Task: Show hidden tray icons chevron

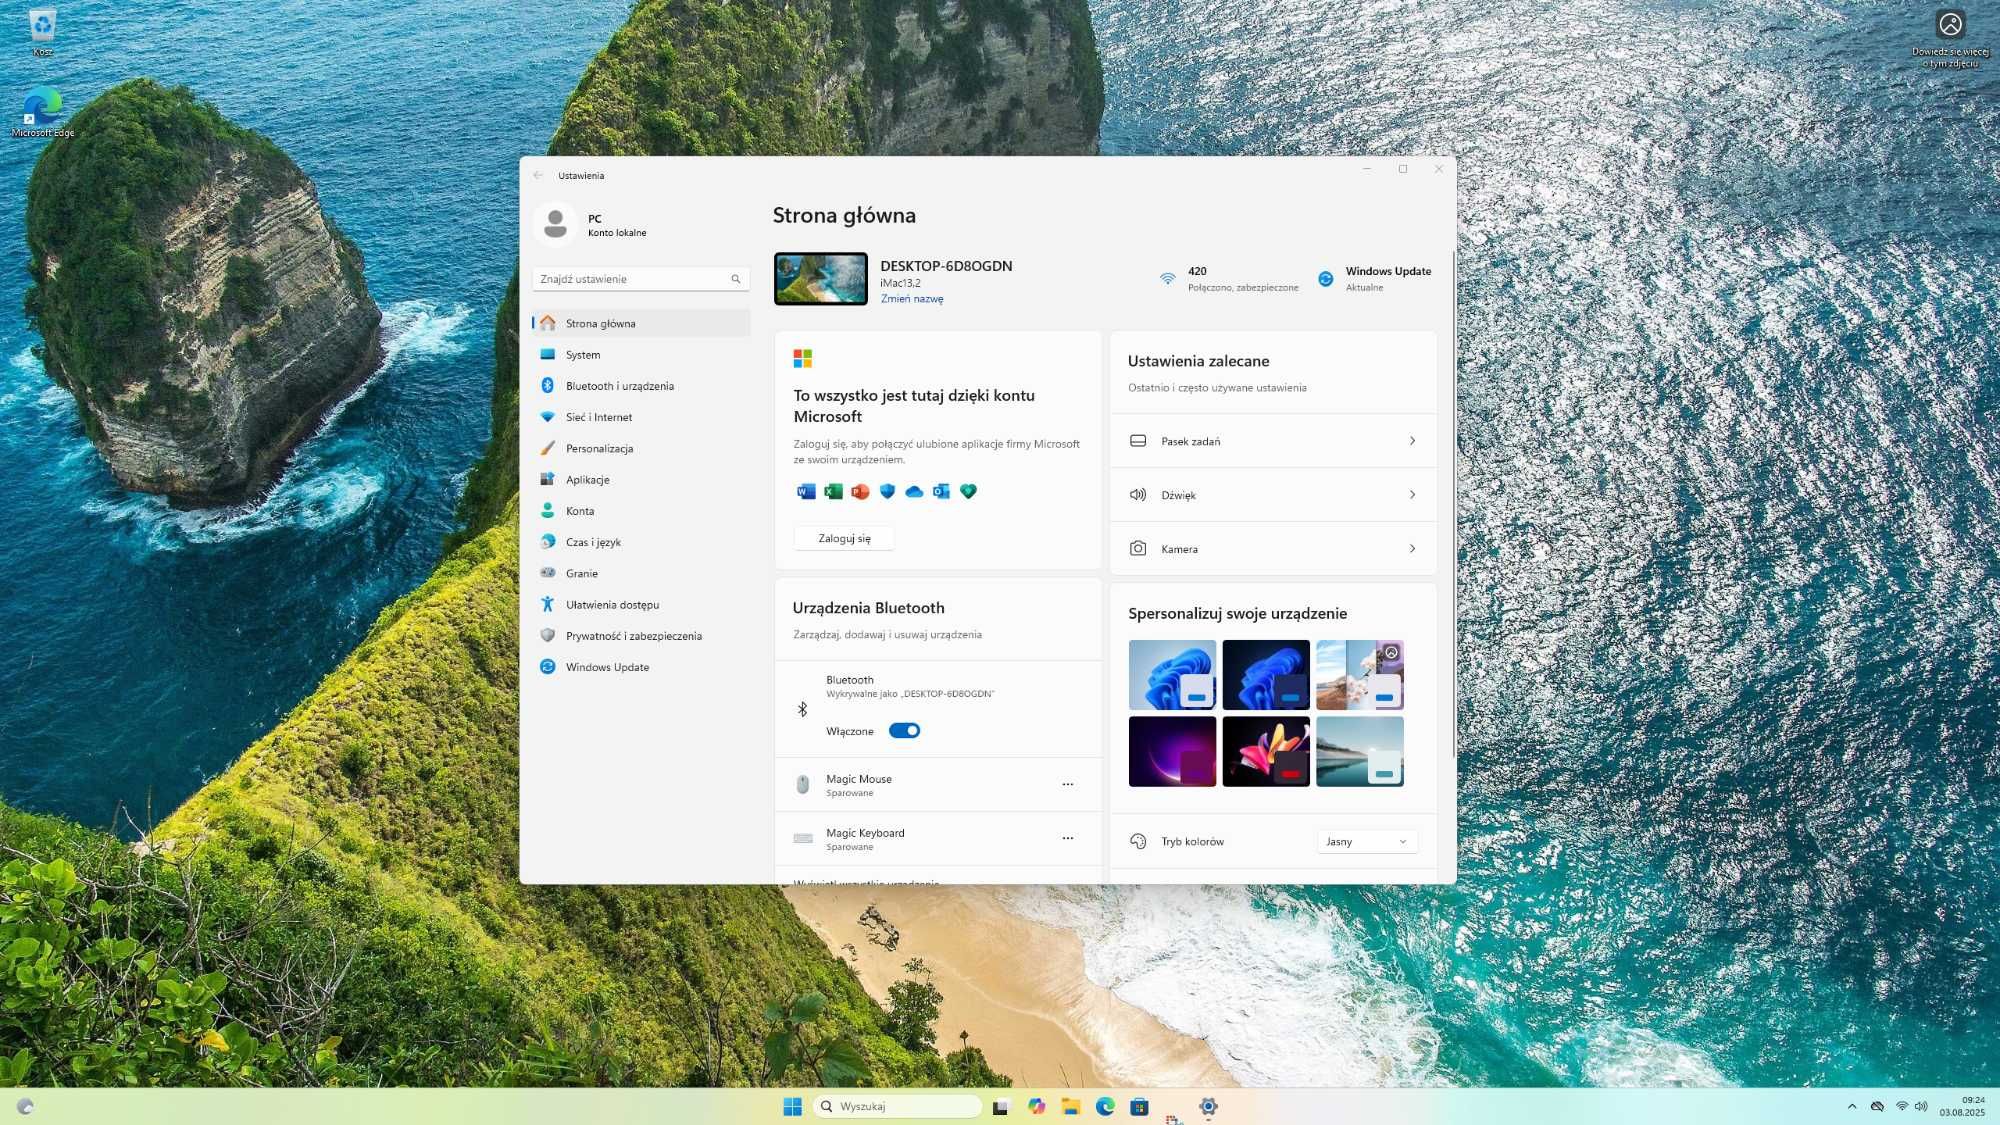Action: pyautogui.click(x=1852, y=1106)
